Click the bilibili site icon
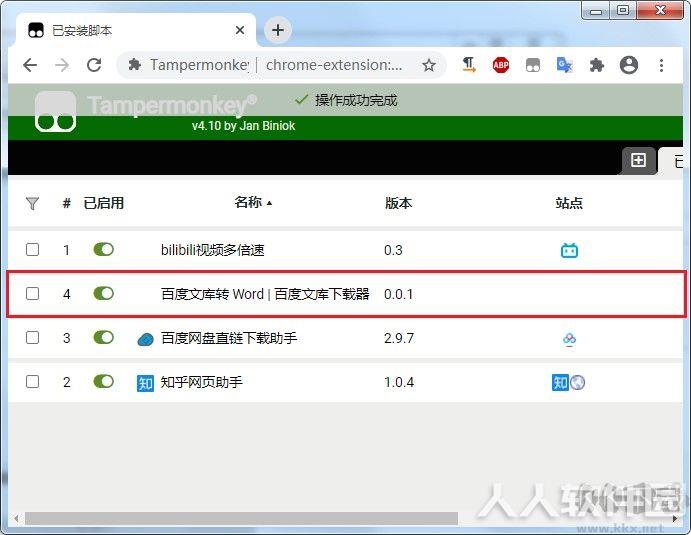Viewport: 691px width, 535px height. pos(569,250)
